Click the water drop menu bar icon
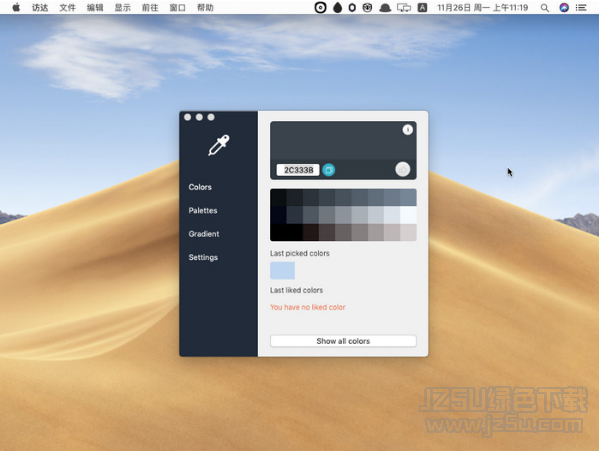This screenshot has width=599, height=451. click(337, 7)
